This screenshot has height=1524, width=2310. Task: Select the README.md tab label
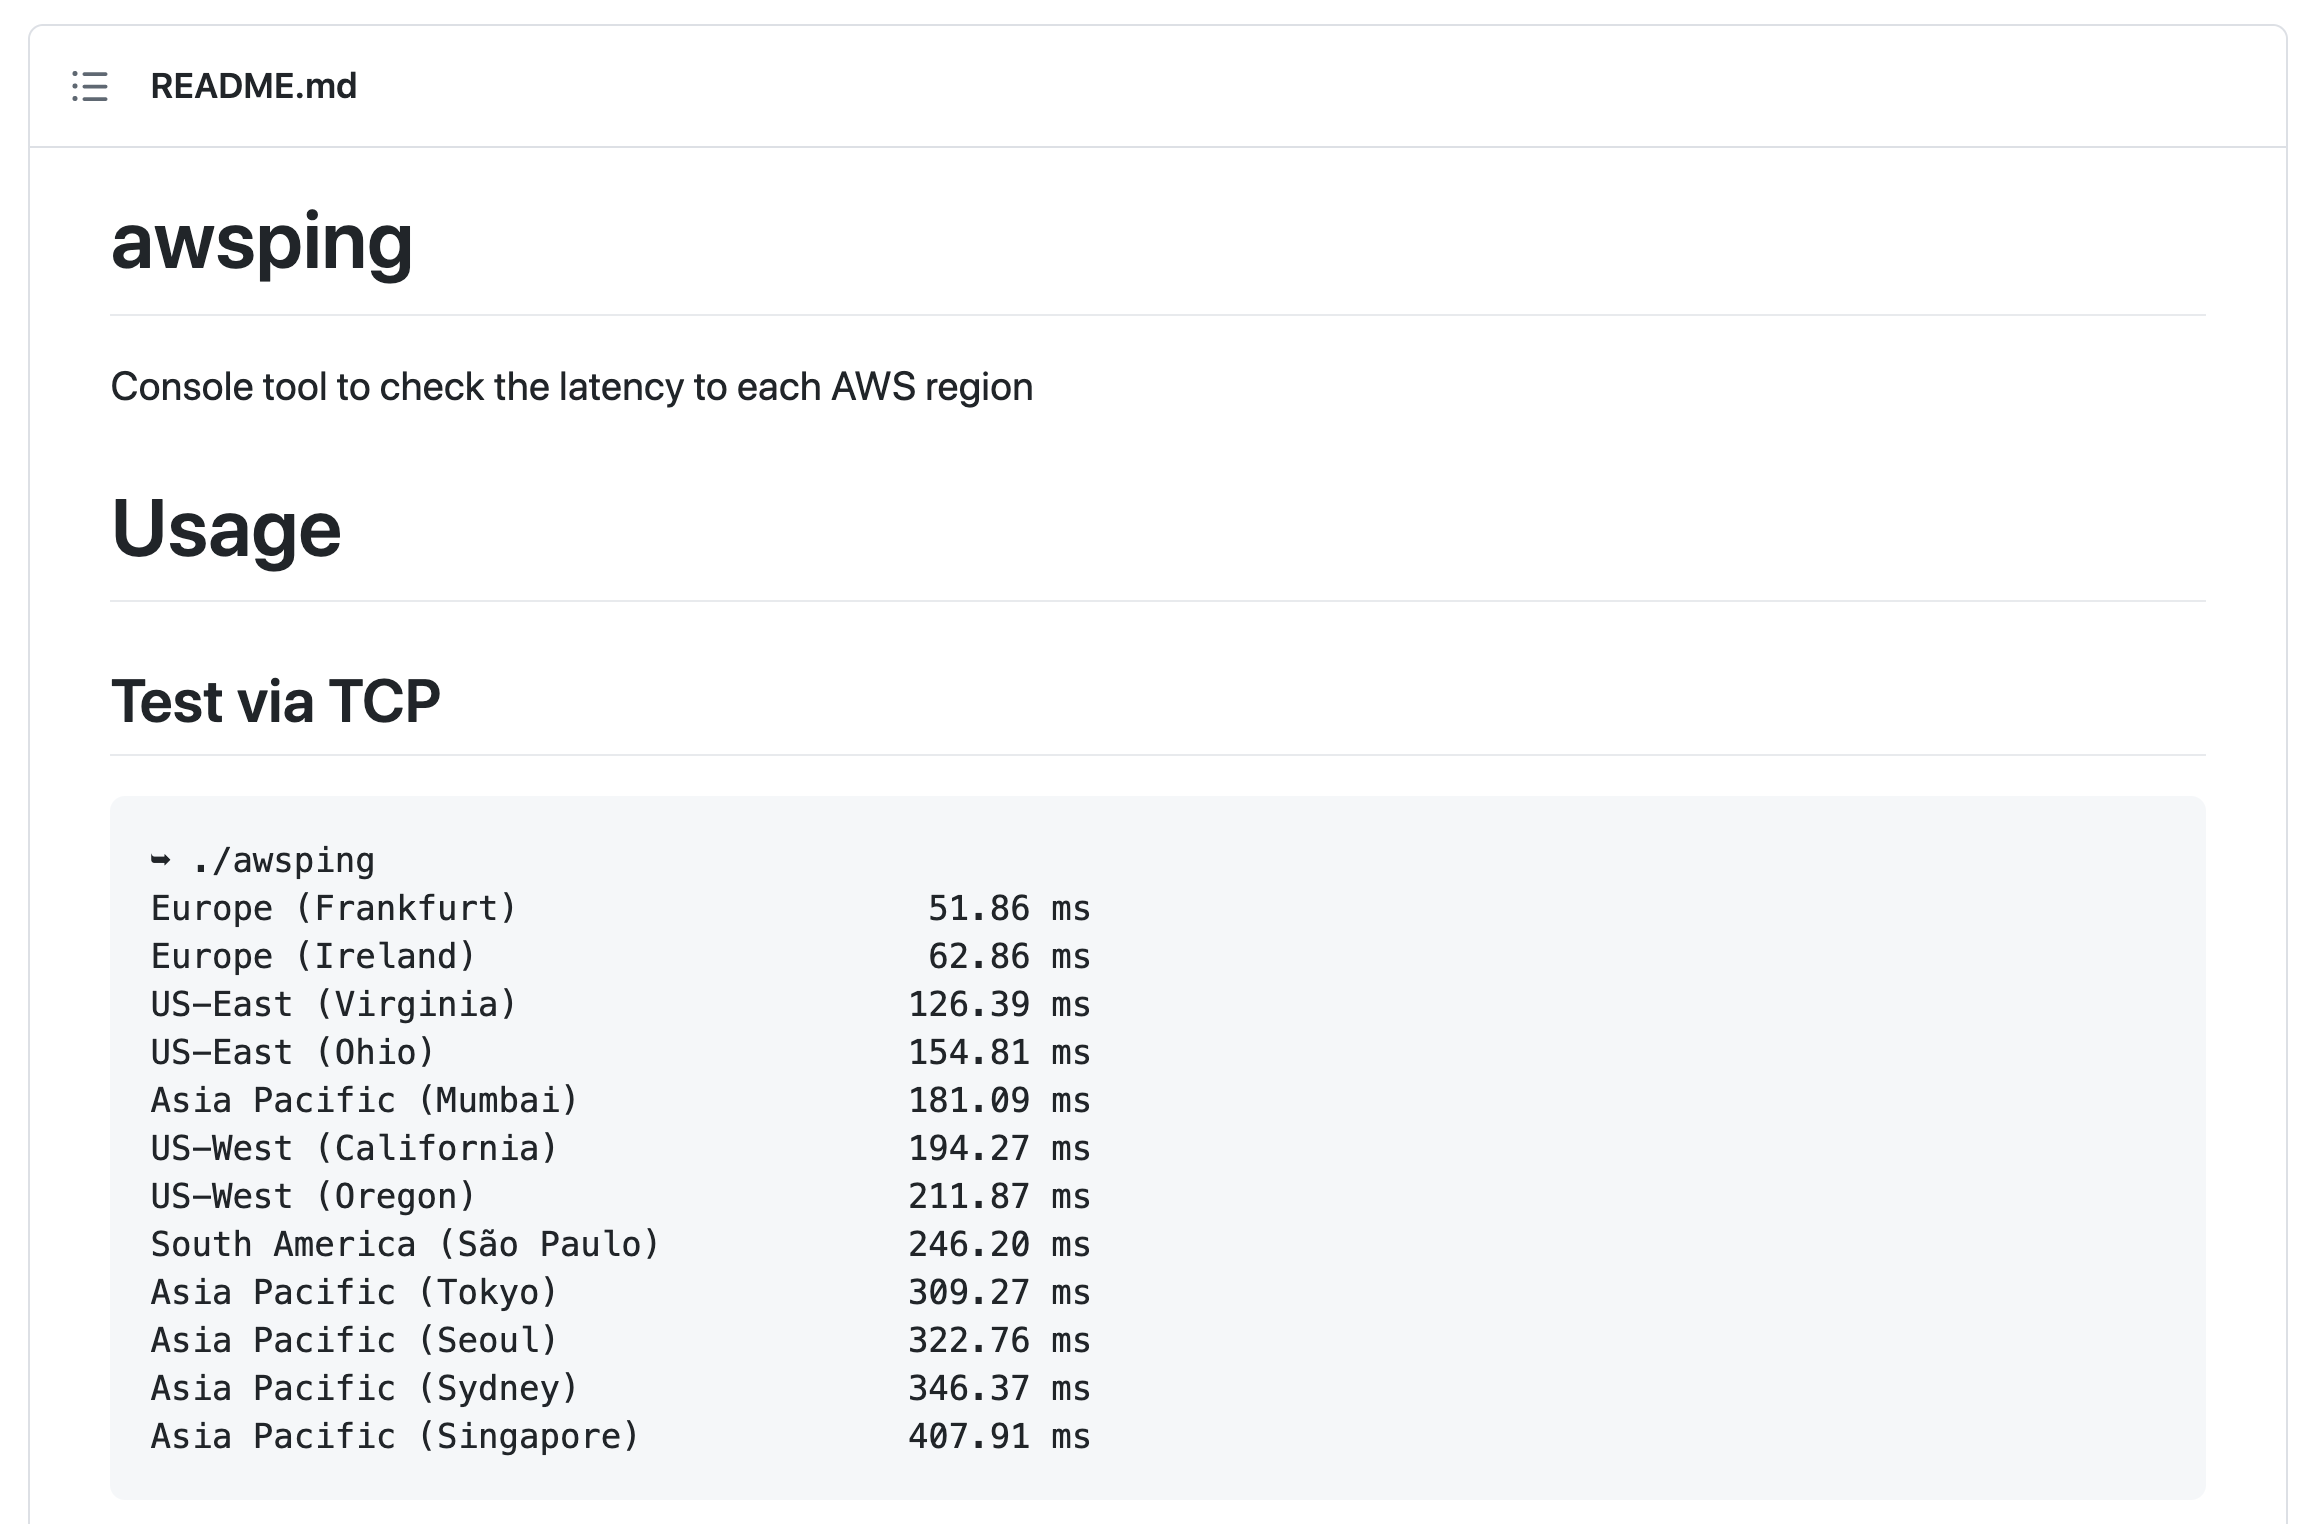coord(252,88)
